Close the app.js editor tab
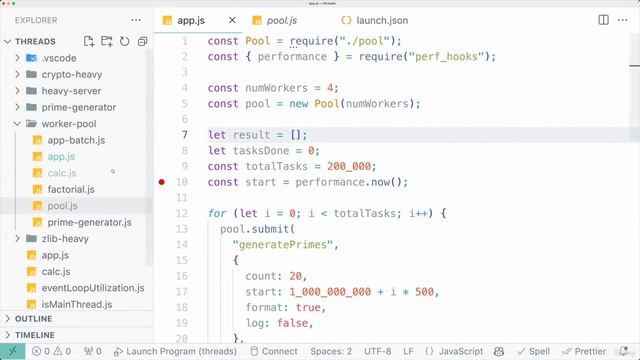 click(232, 20)
